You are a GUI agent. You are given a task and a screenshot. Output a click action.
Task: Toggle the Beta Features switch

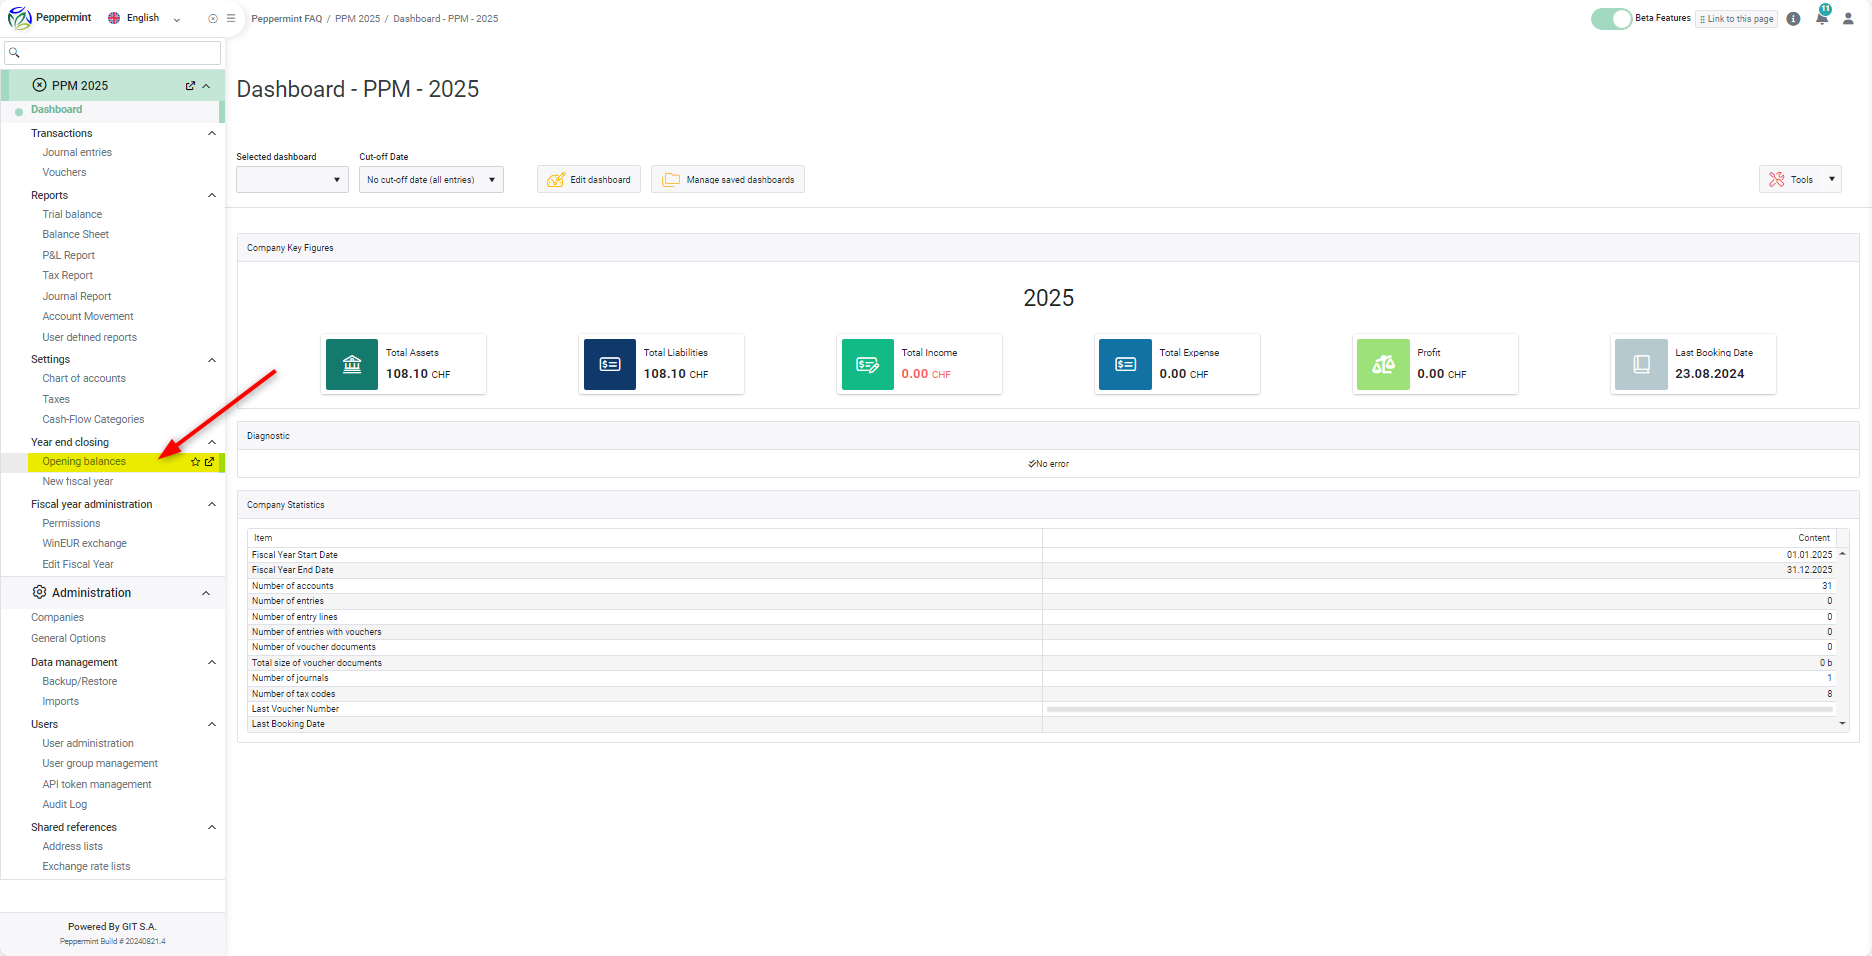pyautogui.click(x=1611, y=18)
